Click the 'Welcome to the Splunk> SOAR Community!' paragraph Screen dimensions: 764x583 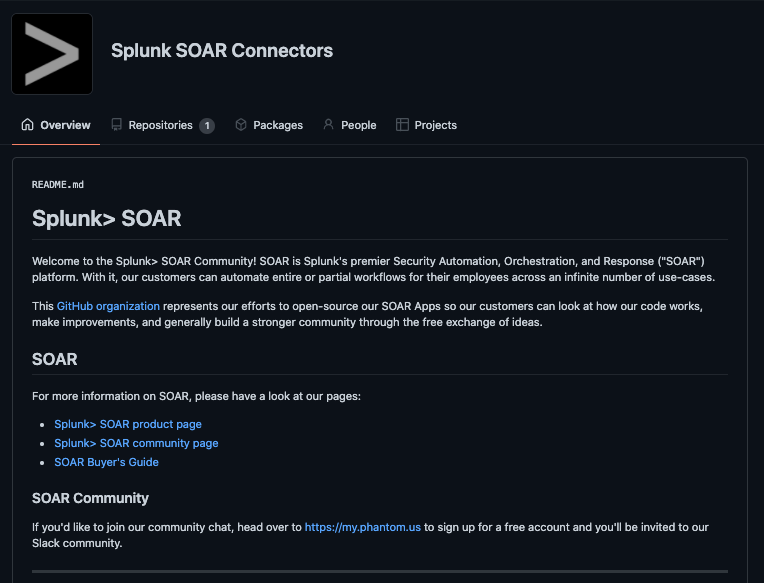pyautogui.click(x=374, y=269)
